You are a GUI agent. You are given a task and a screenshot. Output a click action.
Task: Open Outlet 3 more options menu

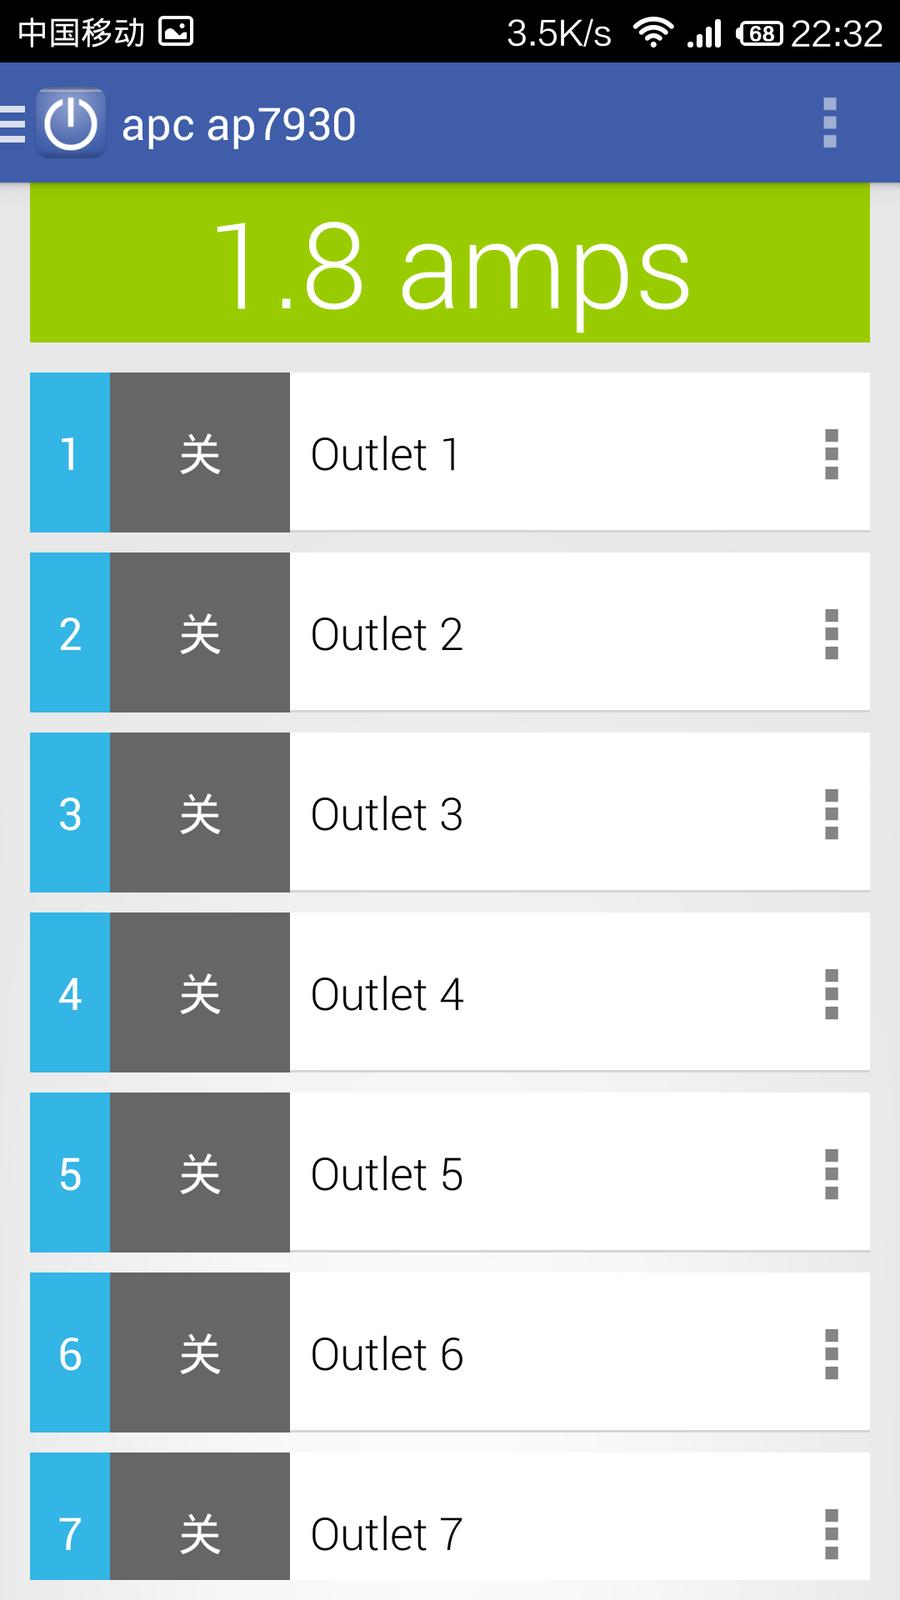pyautogui.click(x=831, y=814)
